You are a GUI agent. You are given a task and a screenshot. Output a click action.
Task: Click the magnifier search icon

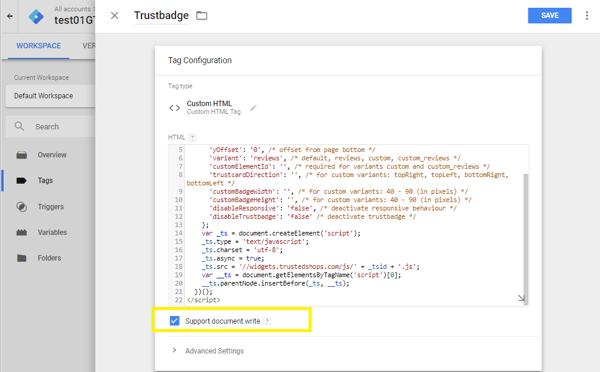click(19, 126)
